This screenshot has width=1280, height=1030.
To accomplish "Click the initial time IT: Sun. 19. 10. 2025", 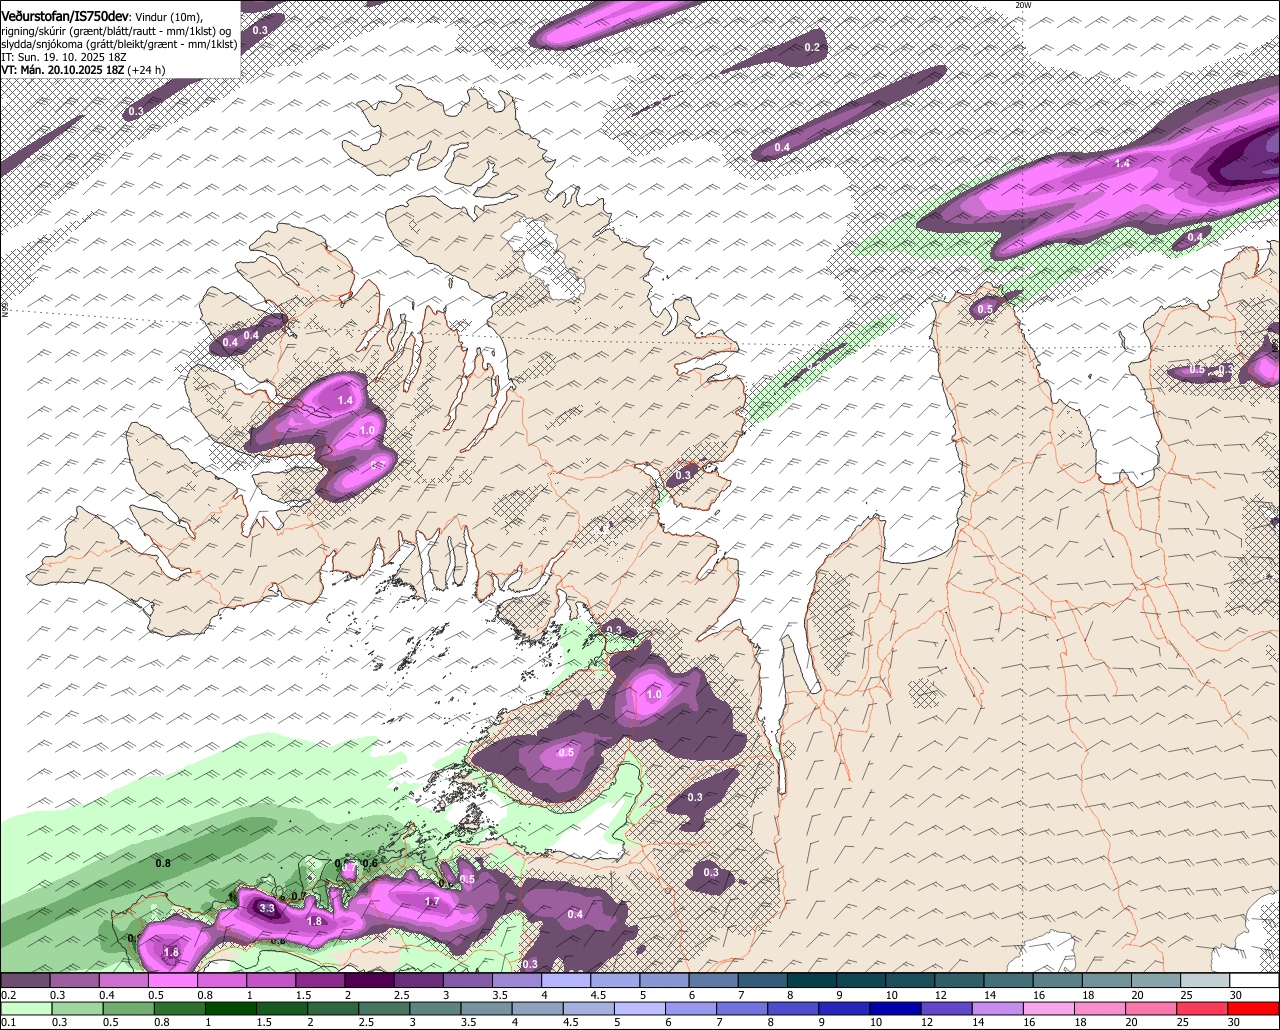I will (62, 57).
